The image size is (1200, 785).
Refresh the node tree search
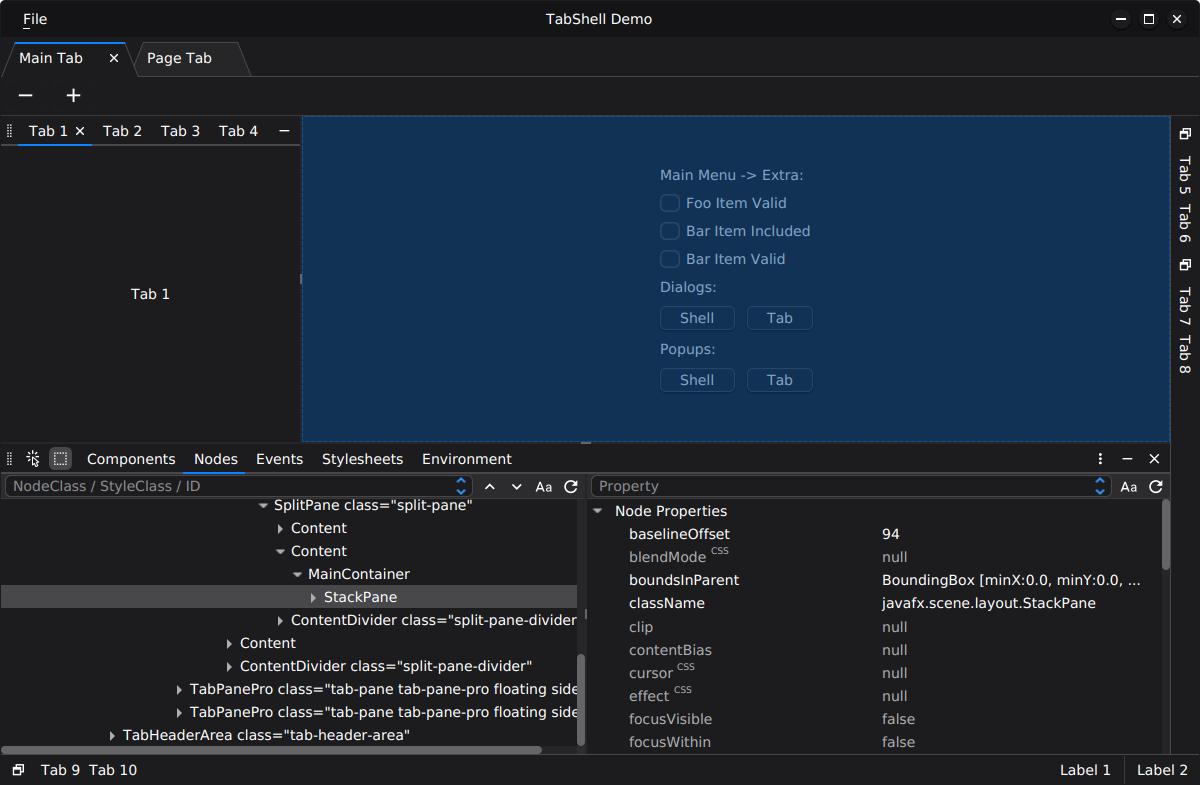[571, 487]
